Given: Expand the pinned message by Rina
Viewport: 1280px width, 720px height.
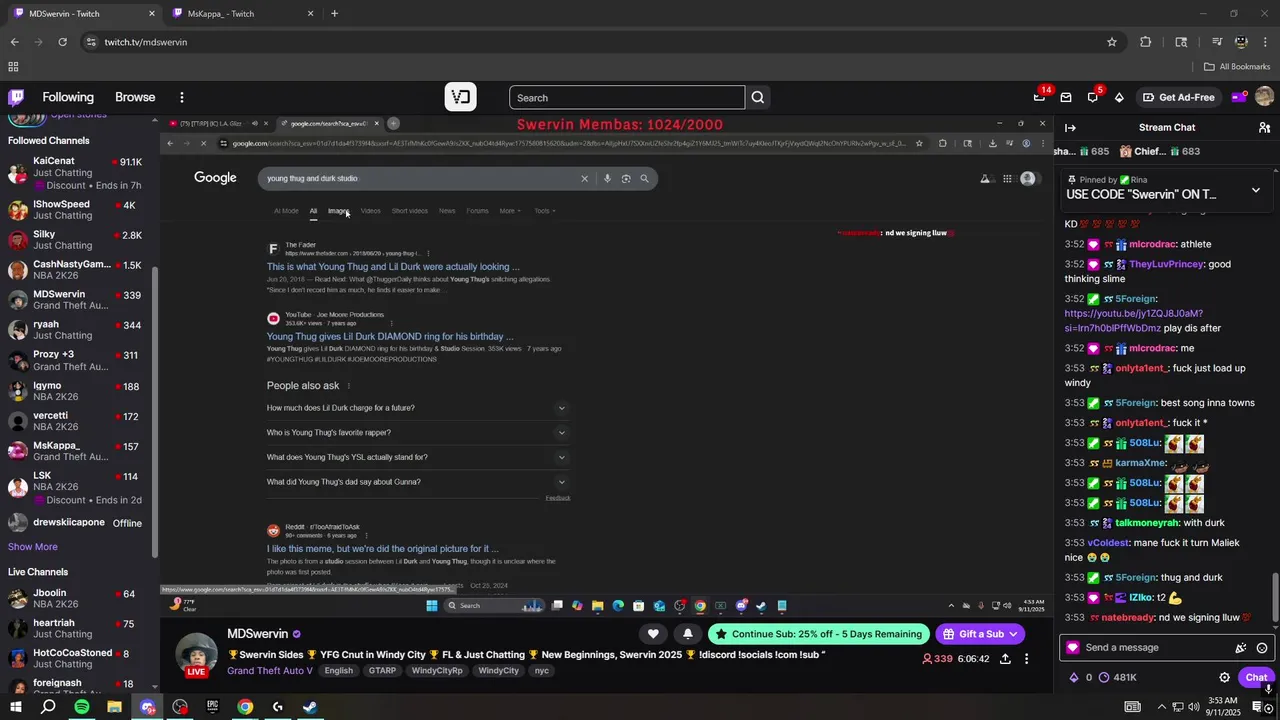Looking at the screenshot, I should coord(1256,190).
